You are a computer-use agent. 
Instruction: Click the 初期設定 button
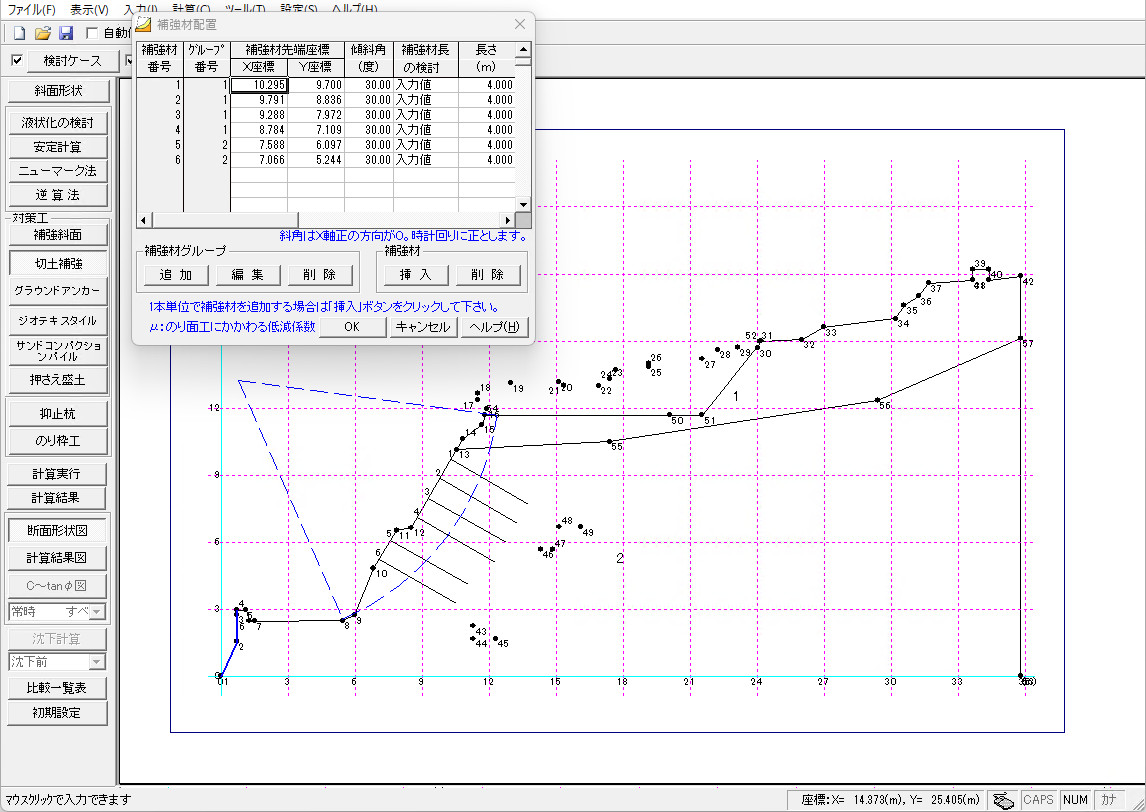[x=57, y=713]
